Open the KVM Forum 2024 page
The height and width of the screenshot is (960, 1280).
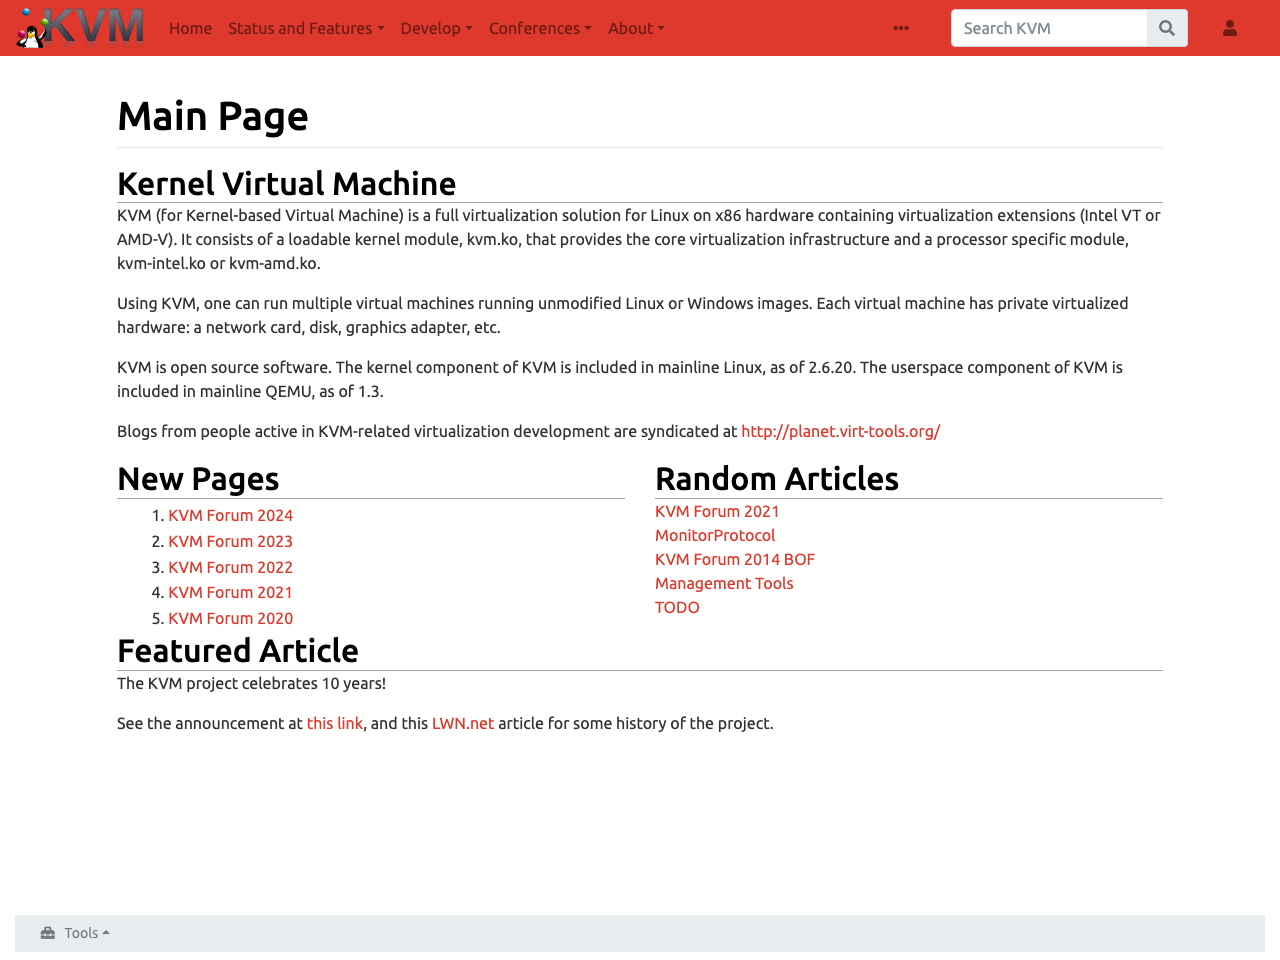coord(230,515)
